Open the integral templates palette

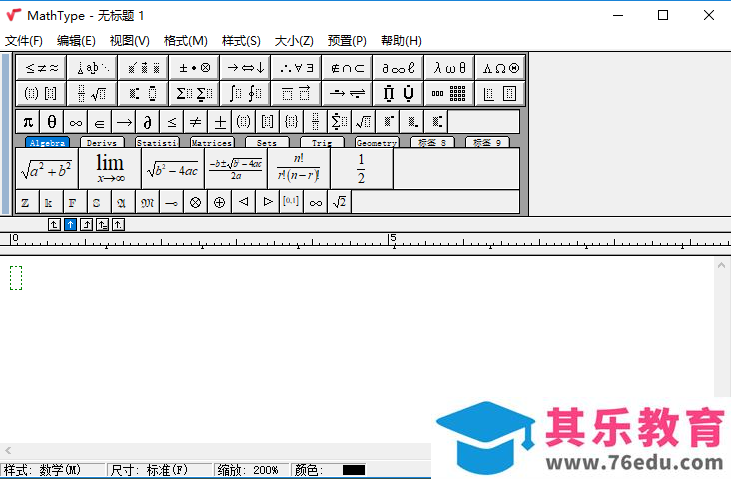tap(246, 93)
